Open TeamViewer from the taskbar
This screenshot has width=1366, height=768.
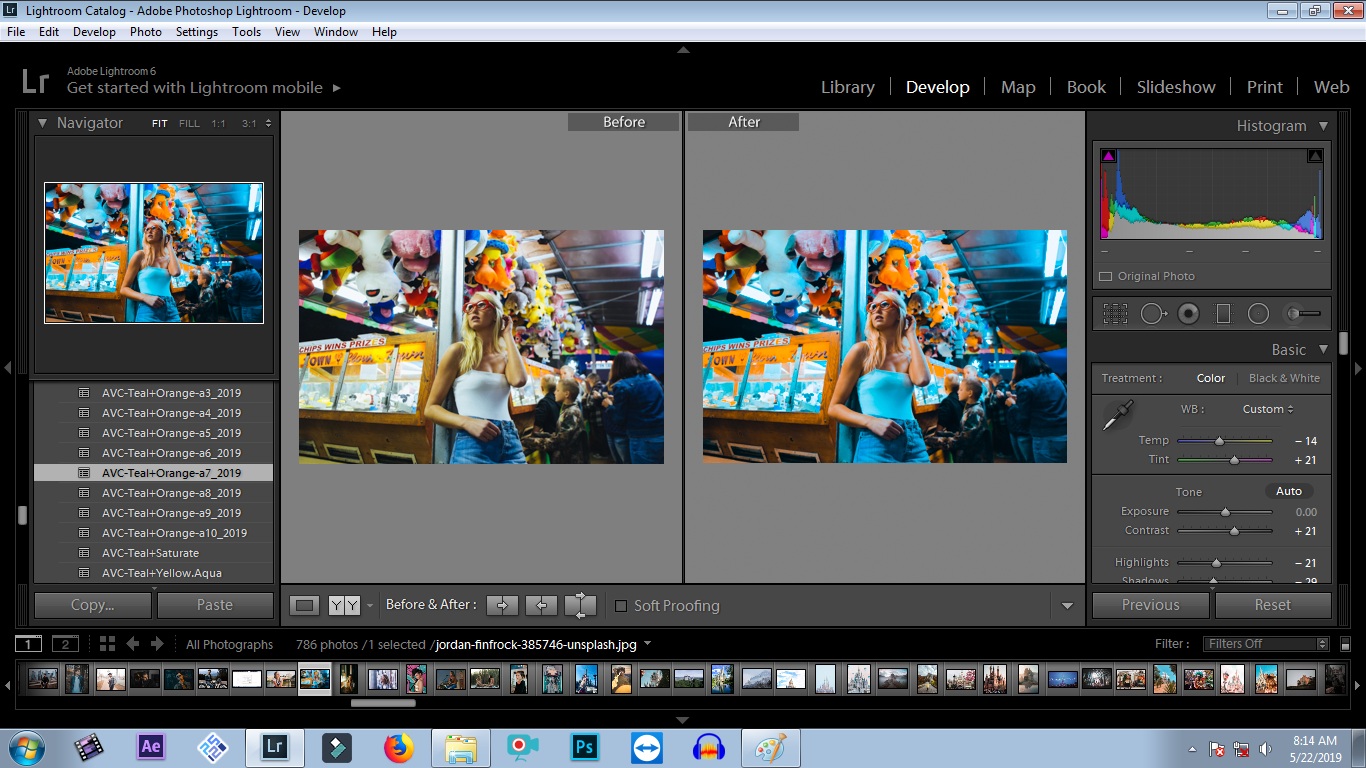(646, 747)
